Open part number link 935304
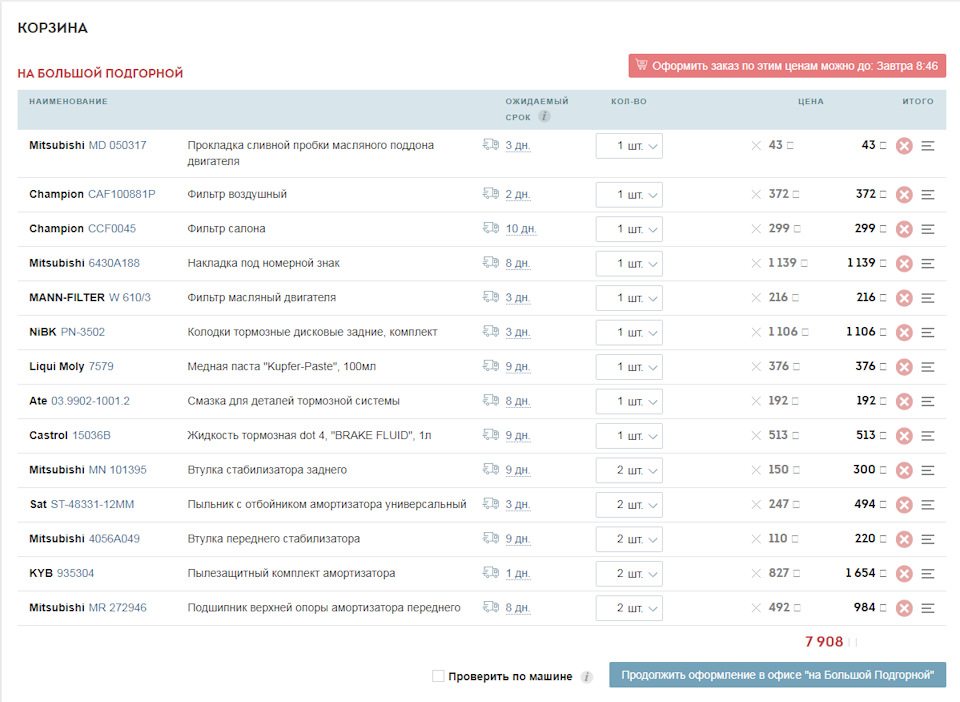This screenshot has height=702, width=960. point(75,573)
